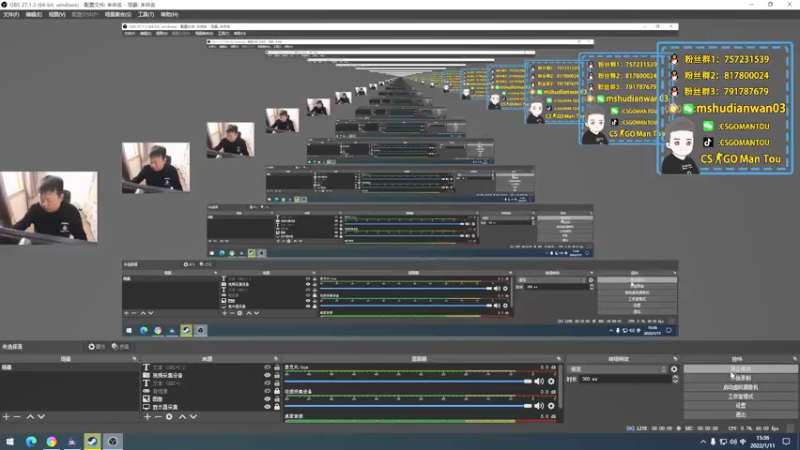Adjust the 麦克风/Aux volume slider
Viewport: 800px width, 450px height.
(408, 381)
